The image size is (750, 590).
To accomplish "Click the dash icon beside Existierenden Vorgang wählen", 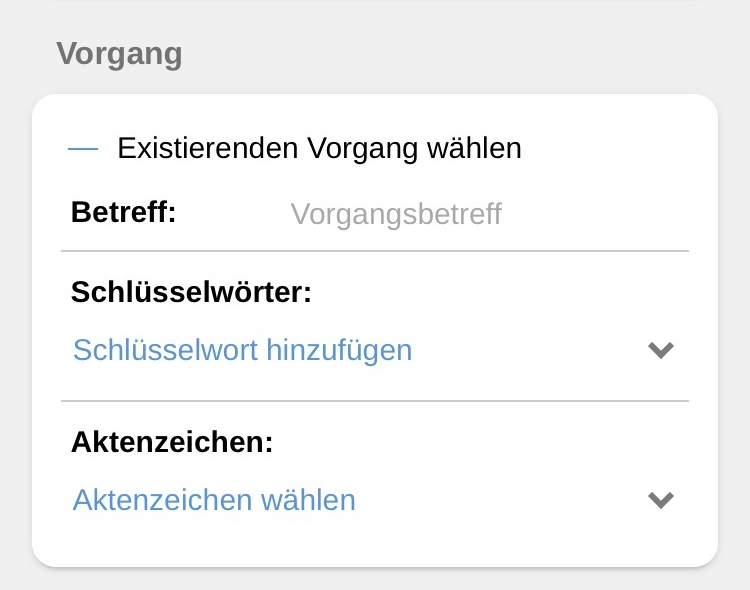I will (83, 149).
